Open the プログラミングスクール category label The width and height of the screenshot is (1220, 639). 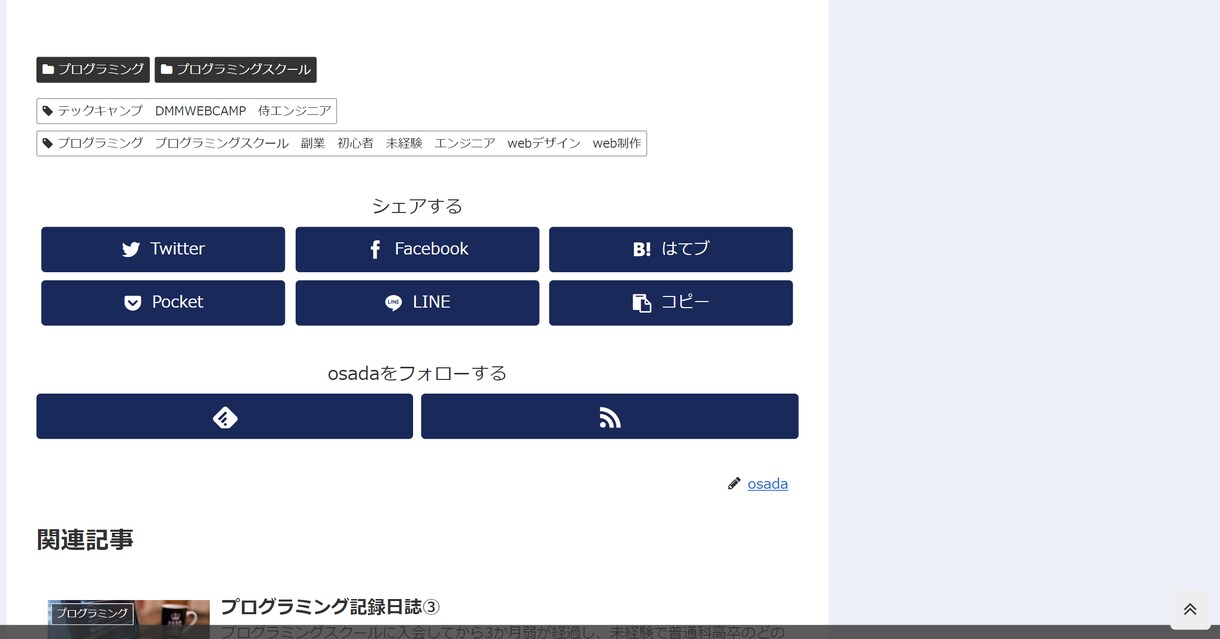(236, 70)
